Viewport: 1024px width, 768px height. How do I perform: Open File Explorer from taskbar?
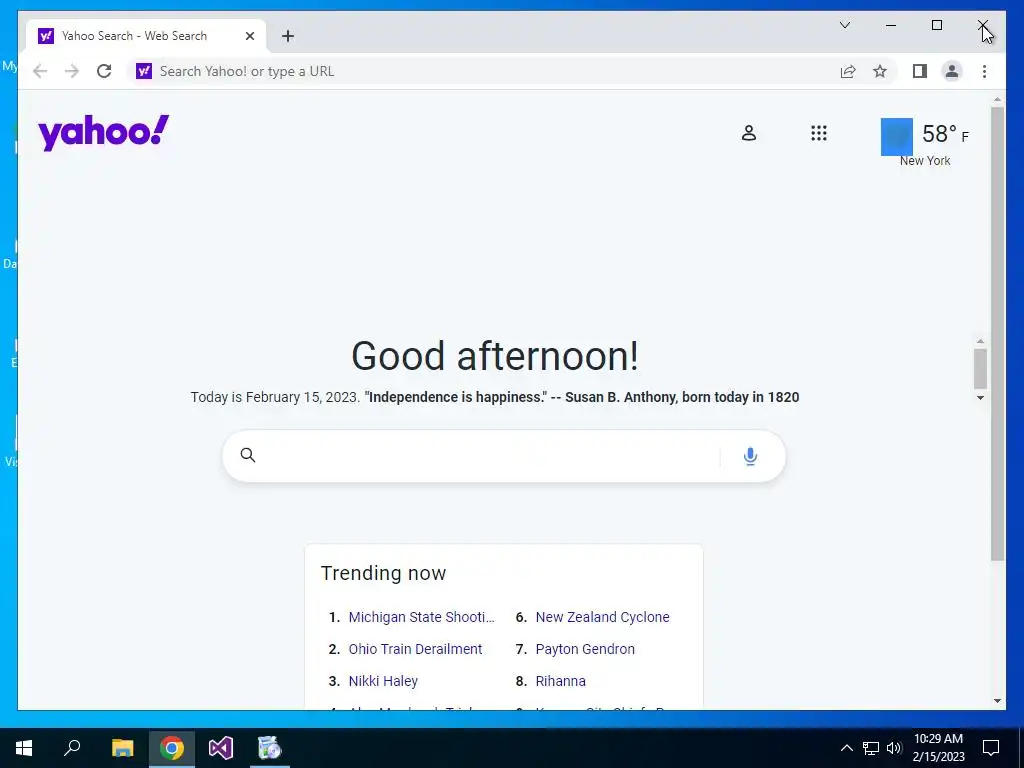pyautogui.click(x=122, y=748)
